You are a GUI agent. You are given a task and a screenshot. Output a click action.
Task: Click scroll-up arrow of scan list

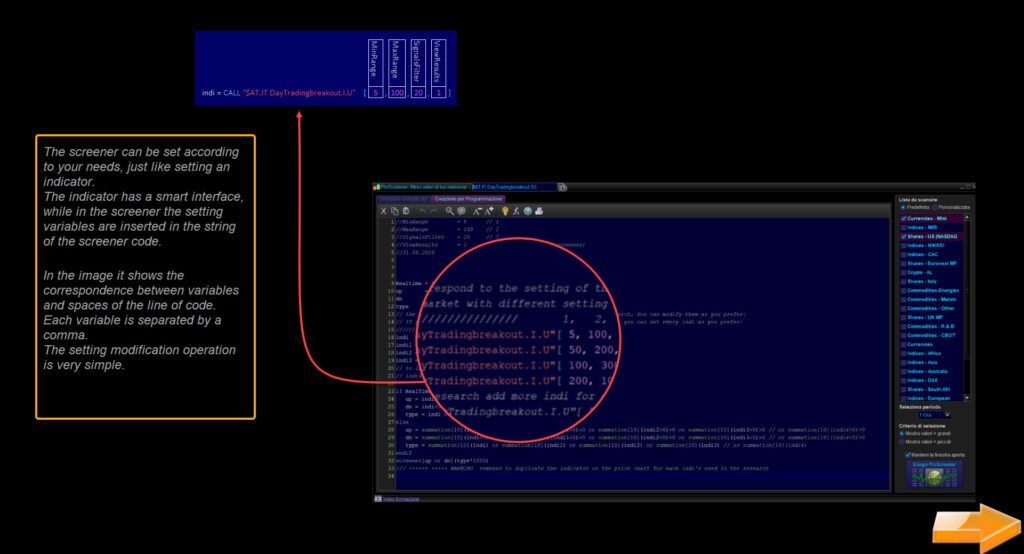point(967,218)
